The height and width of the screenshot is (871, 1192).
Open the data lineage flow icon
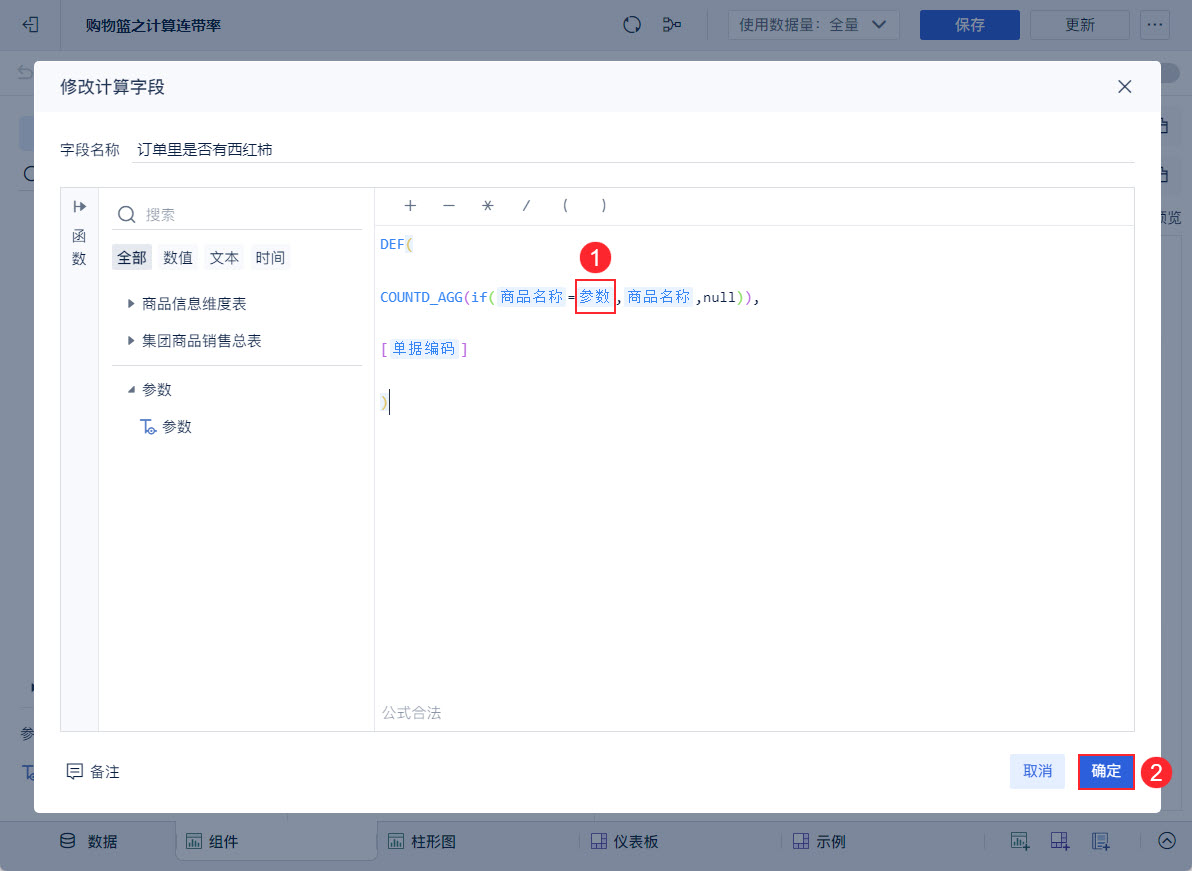coord(671,25)
